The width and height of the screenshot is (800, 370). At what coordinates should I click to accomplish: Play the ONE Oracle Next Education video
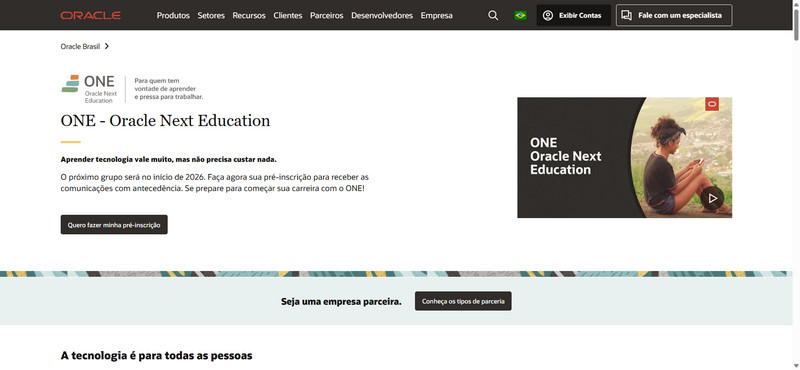[x=712, y=198]
